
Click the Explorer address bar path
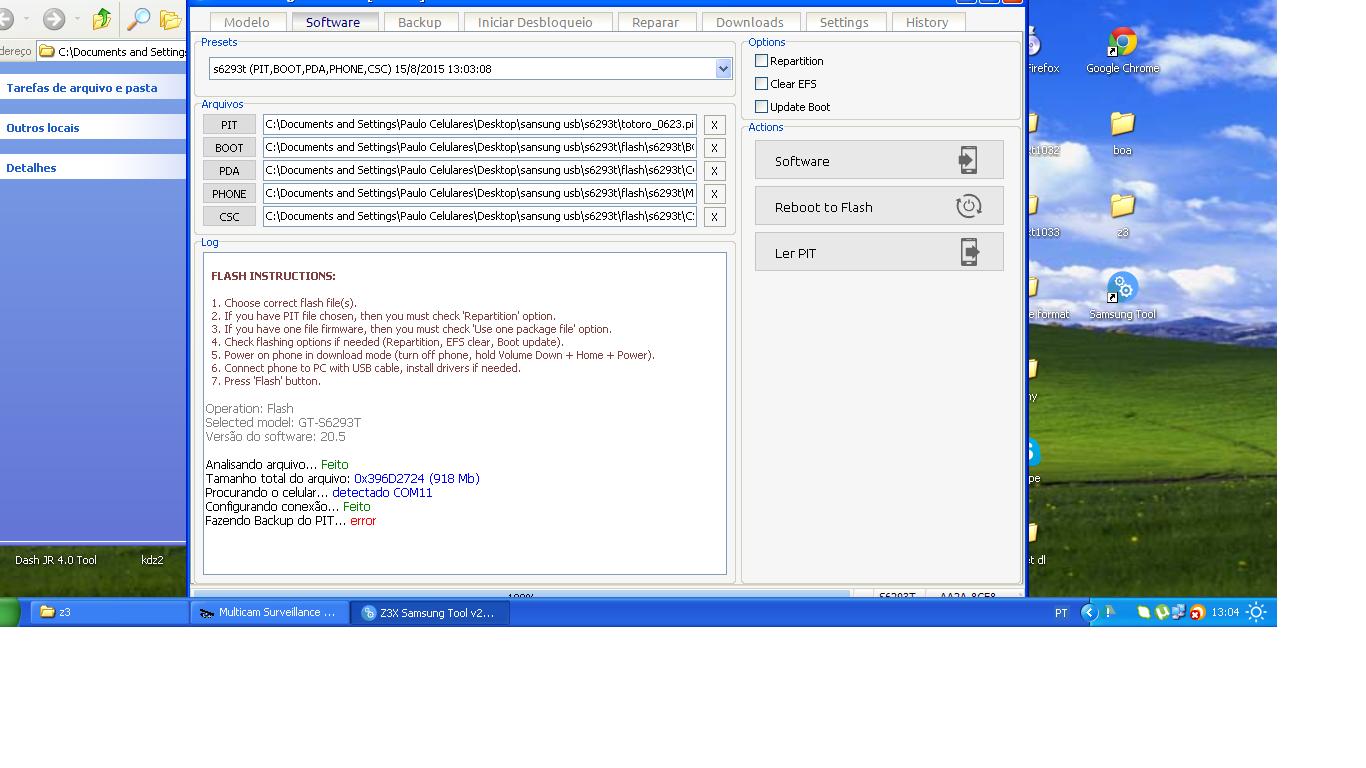coord(113,51)
